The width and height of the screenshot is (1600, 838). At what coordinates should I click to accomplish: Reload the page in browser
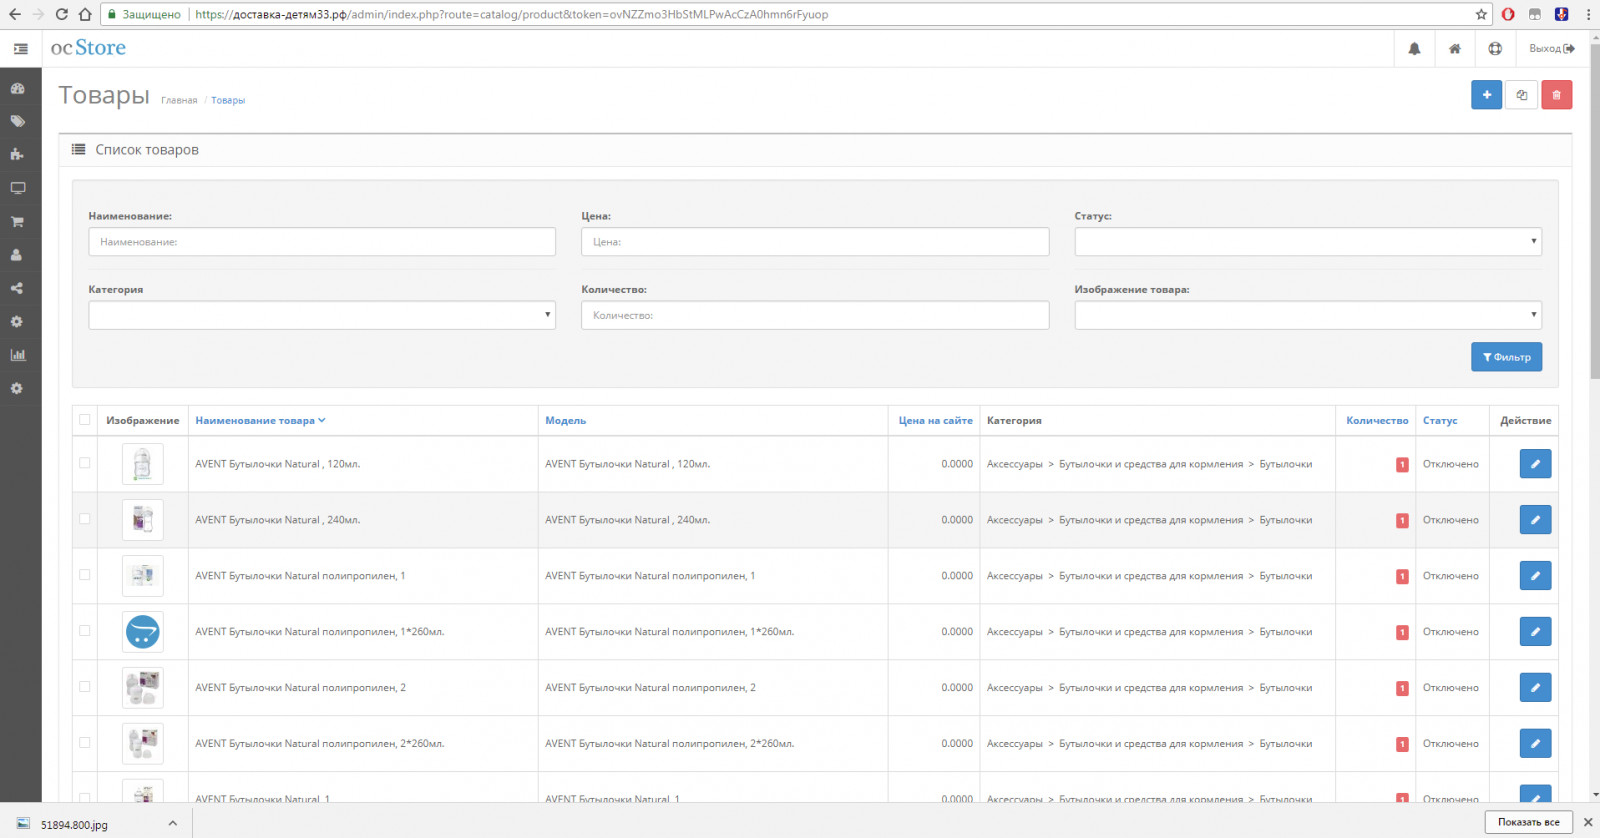tap(61, 14)
